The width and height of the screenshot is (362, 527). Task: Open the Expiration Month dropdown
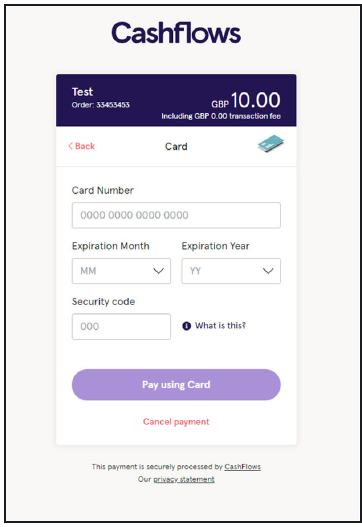[x=121, y=271]
